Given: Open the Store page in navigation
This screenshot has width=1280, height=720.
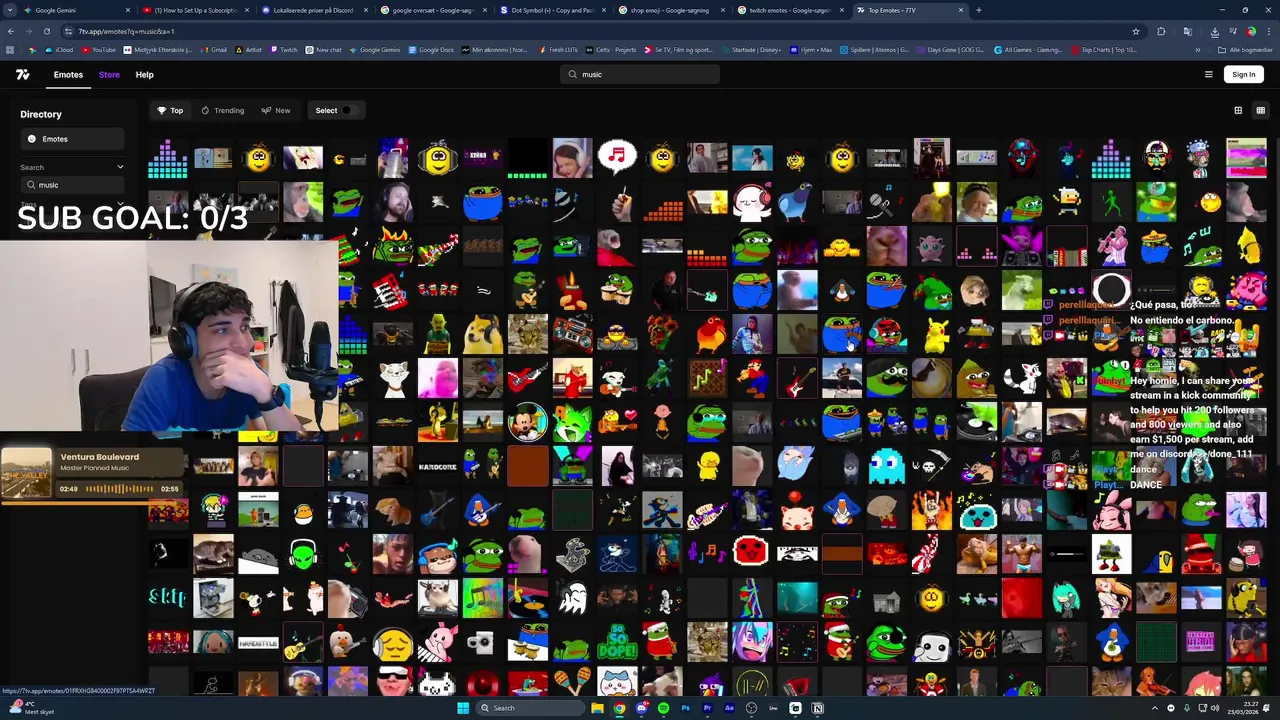Looking at the screenshot, I should (109, 74).
